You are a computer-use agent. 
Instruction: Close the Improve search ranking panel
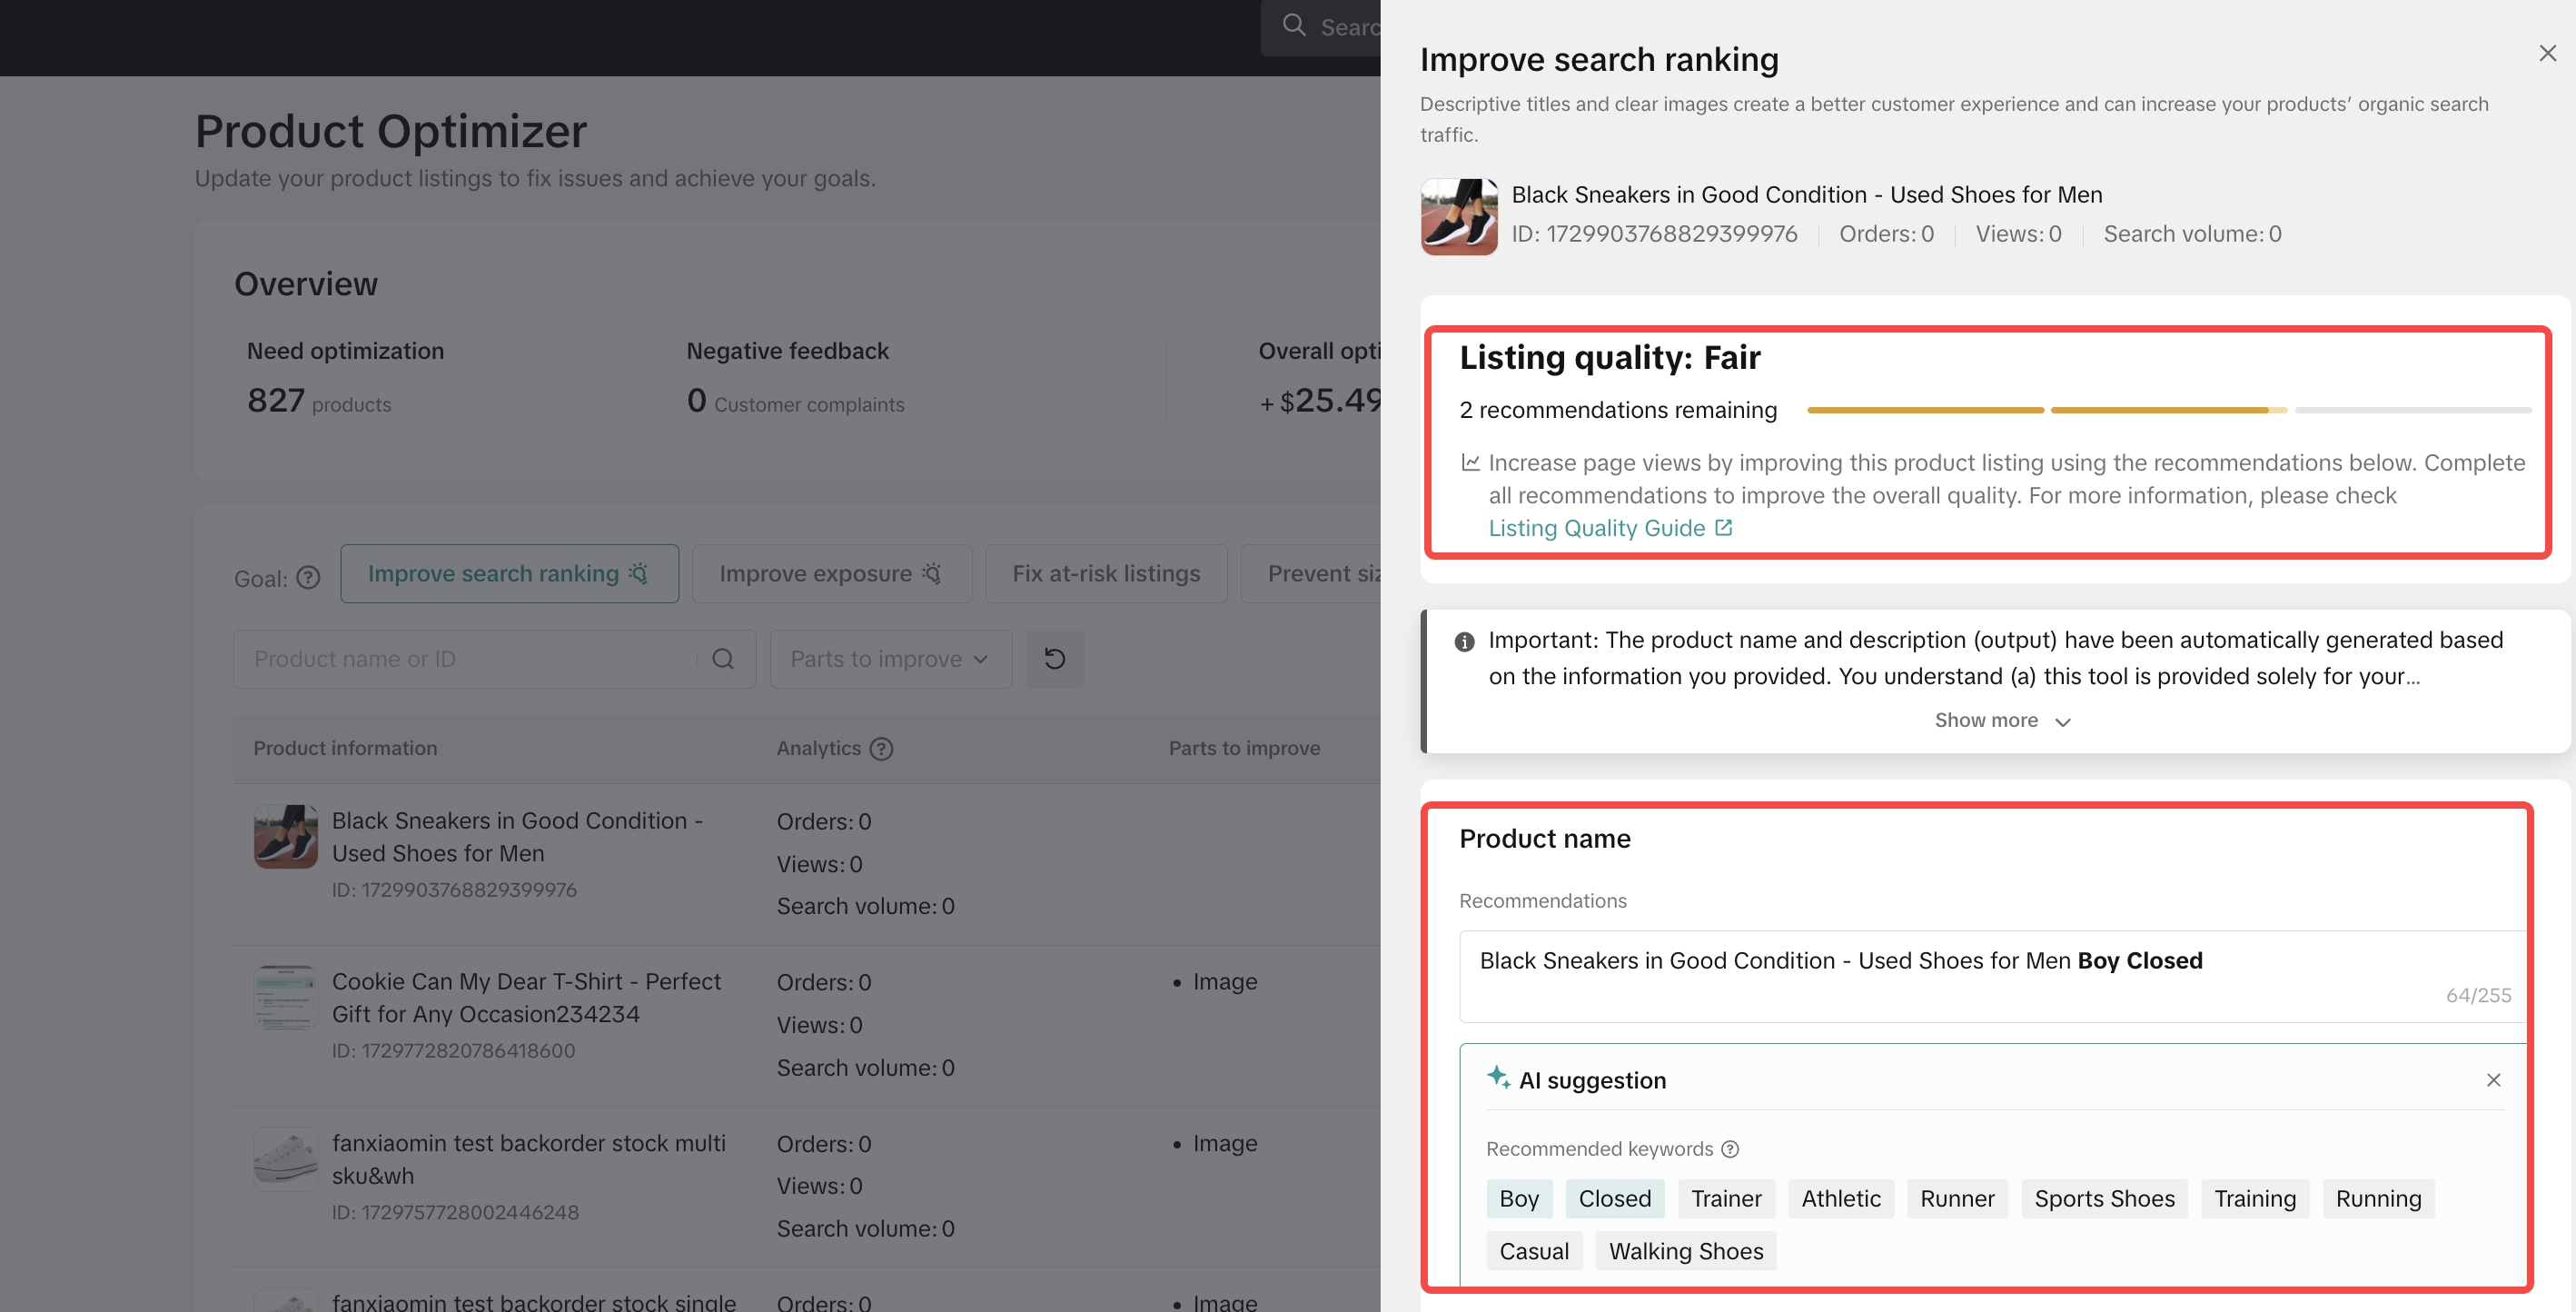tap(2547, 54)
